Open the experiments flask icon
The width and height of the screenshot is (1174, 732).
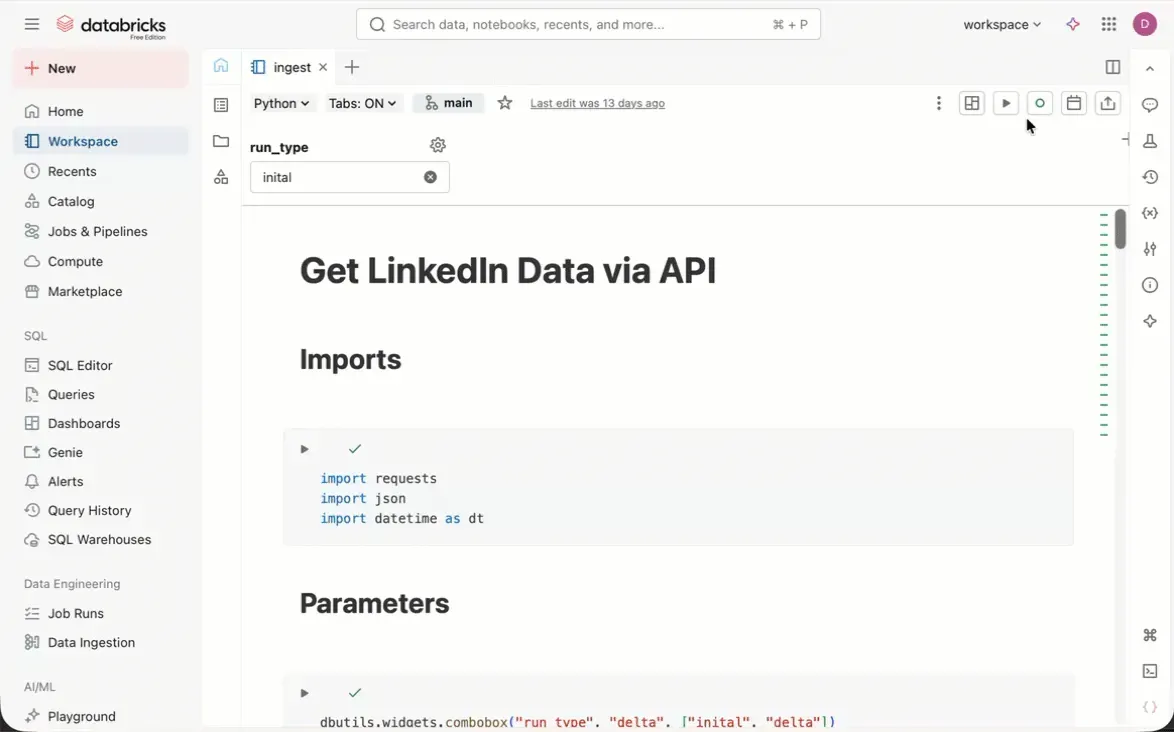[1150, 141]
